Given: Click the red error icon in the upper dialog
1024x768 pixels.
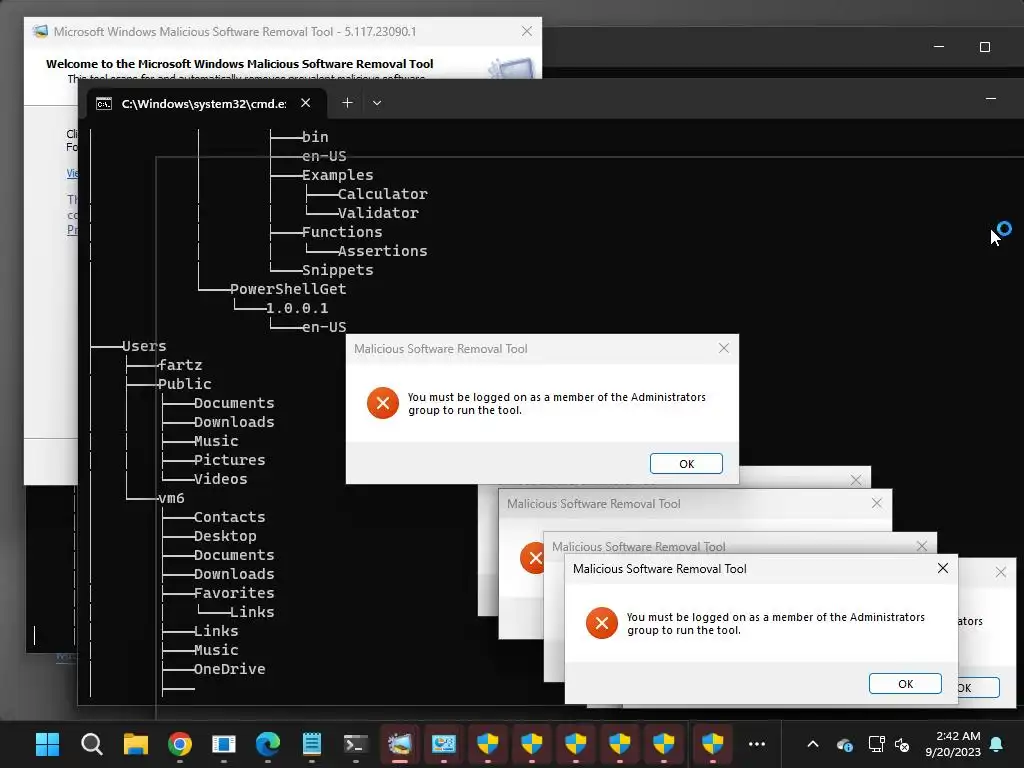Looking at the screenshot, I should tap(383, 403).
